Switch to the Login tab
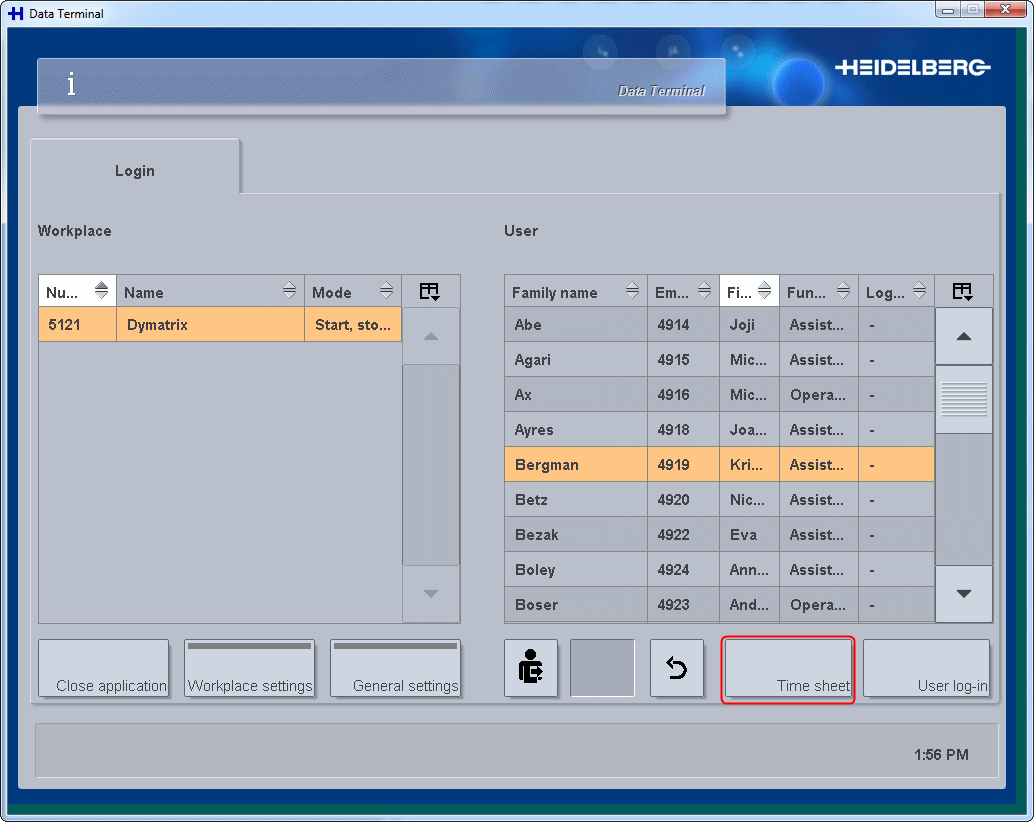 pyautogui.click(x=134, y=170)
